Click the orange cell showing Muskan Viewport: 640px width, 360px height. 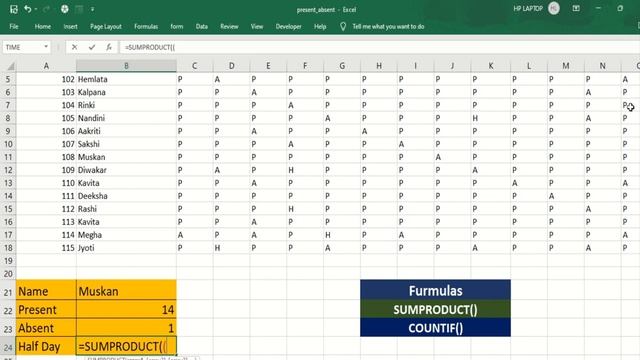coord(126,291)
